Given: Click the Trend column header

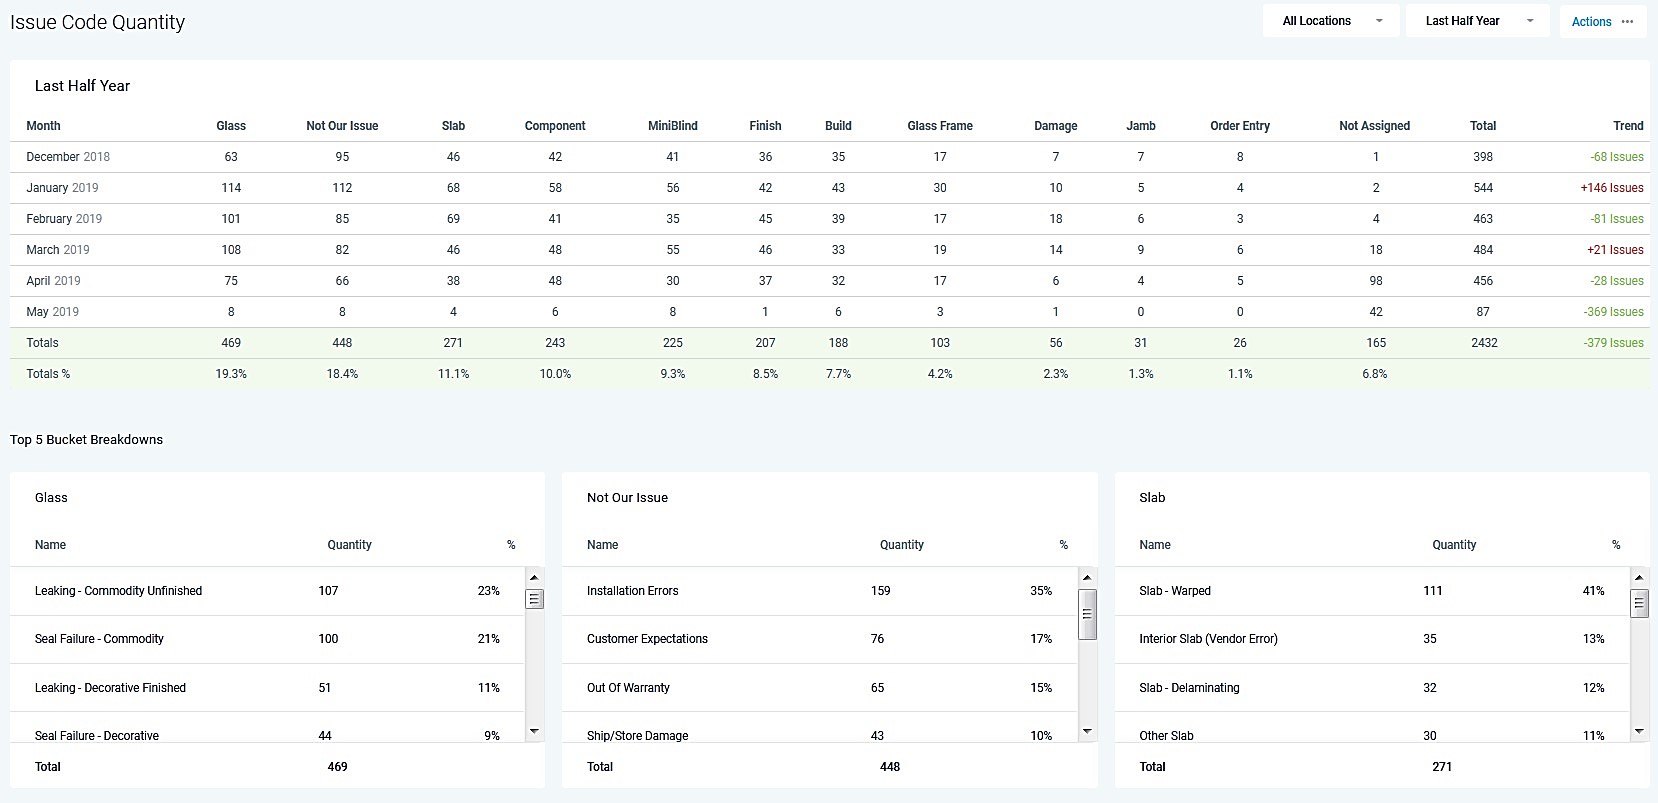Looking at the screenshot, I should 1628,126.
